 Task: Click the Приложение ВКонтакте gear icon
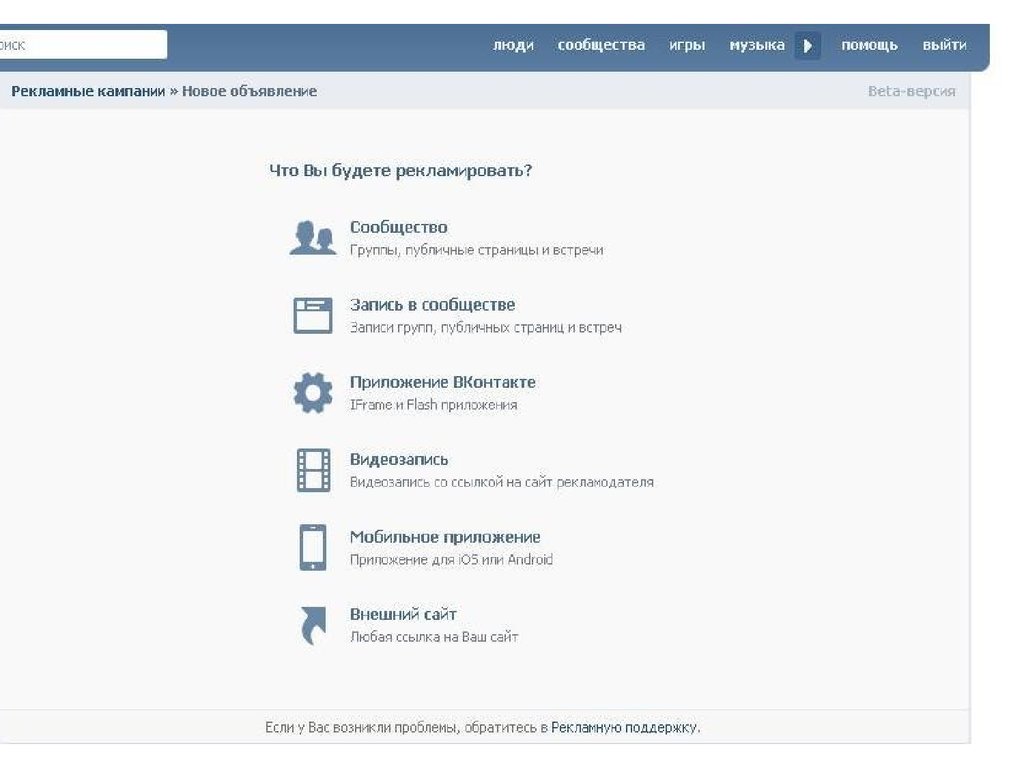click(x=313, y=392)
